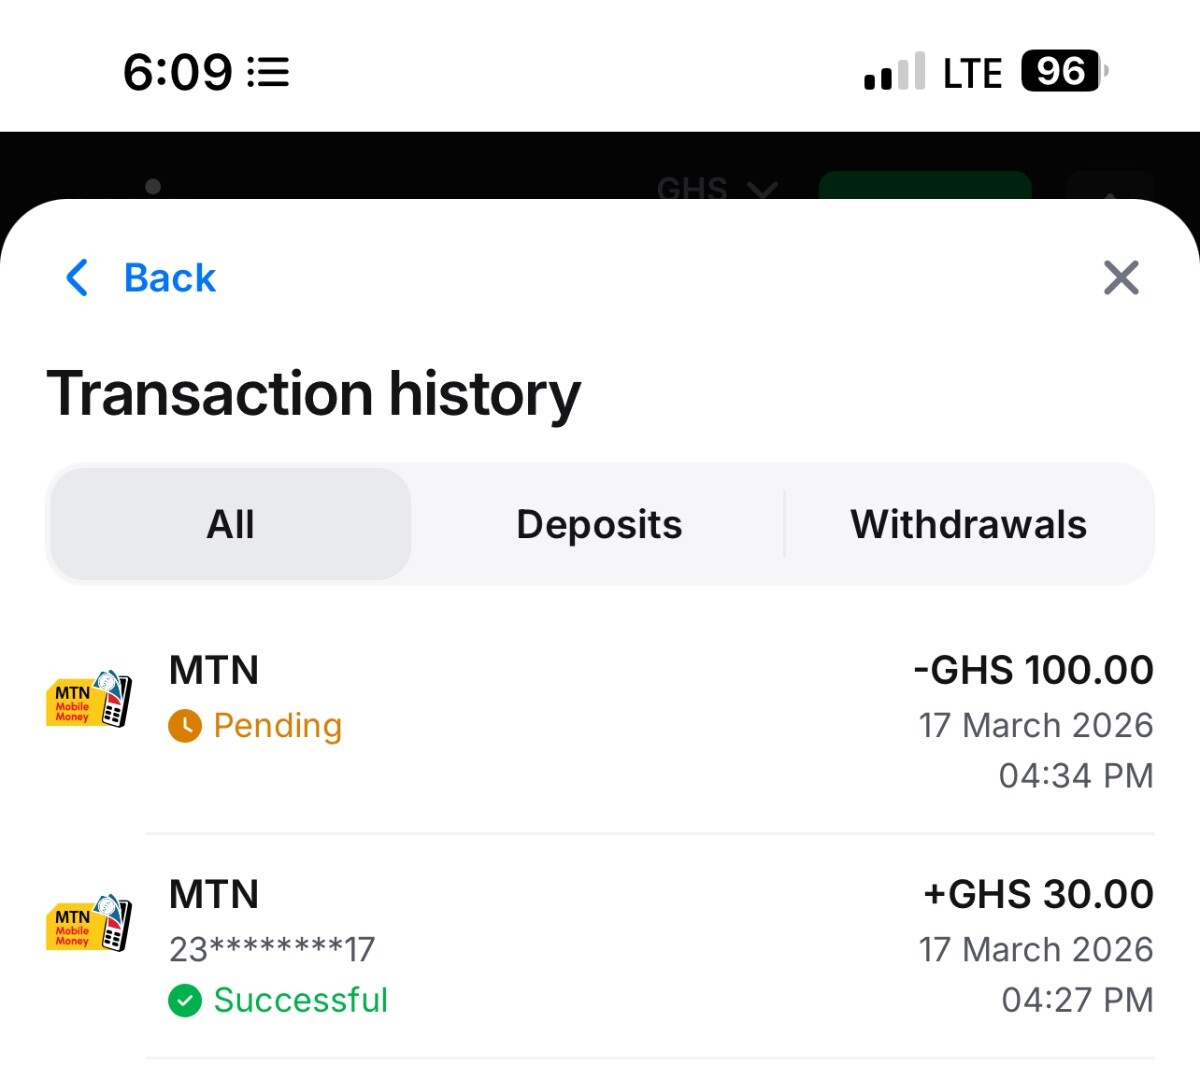Tap the cellular signal bars icon
The image size is (1200, 1065).
click(894, 72)
